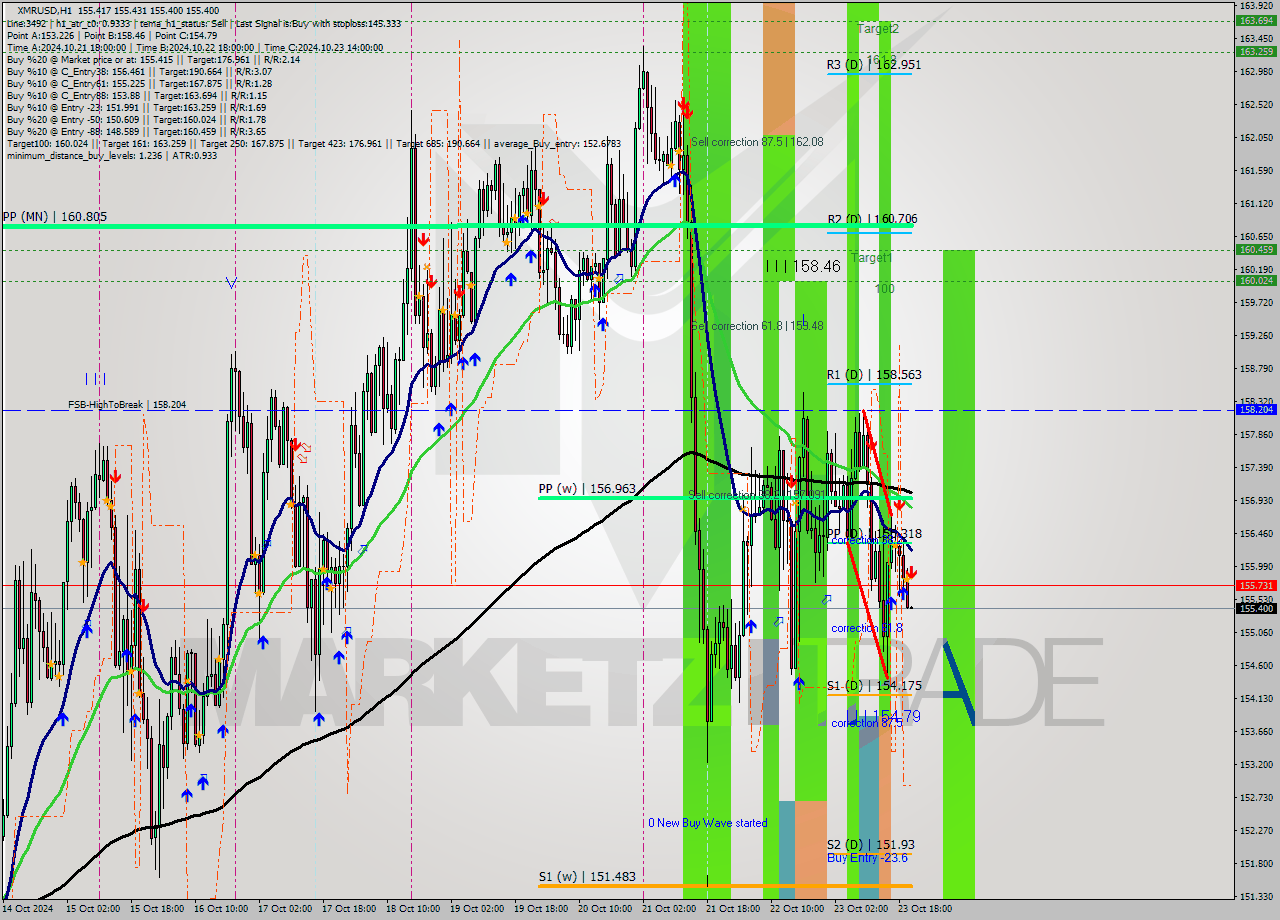
Task: Click the red 155.731 price tag on axis
Action: (x=1256, y=586)
